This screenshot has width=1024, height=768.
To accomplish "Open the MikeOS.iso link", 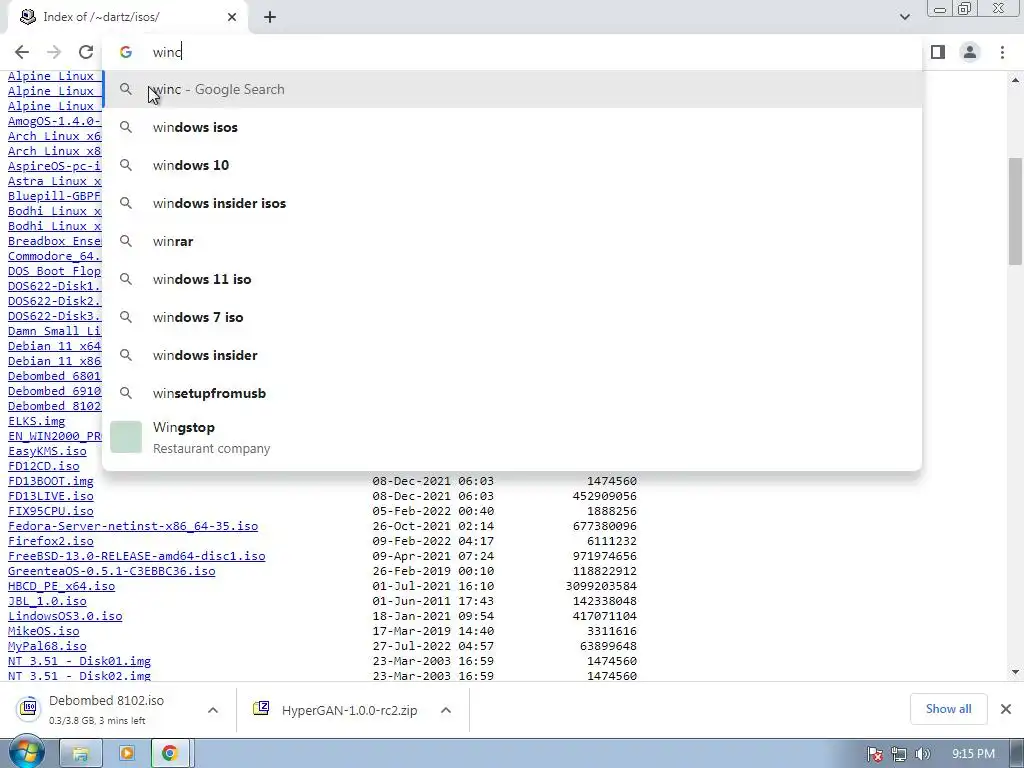I will (44, 632).
